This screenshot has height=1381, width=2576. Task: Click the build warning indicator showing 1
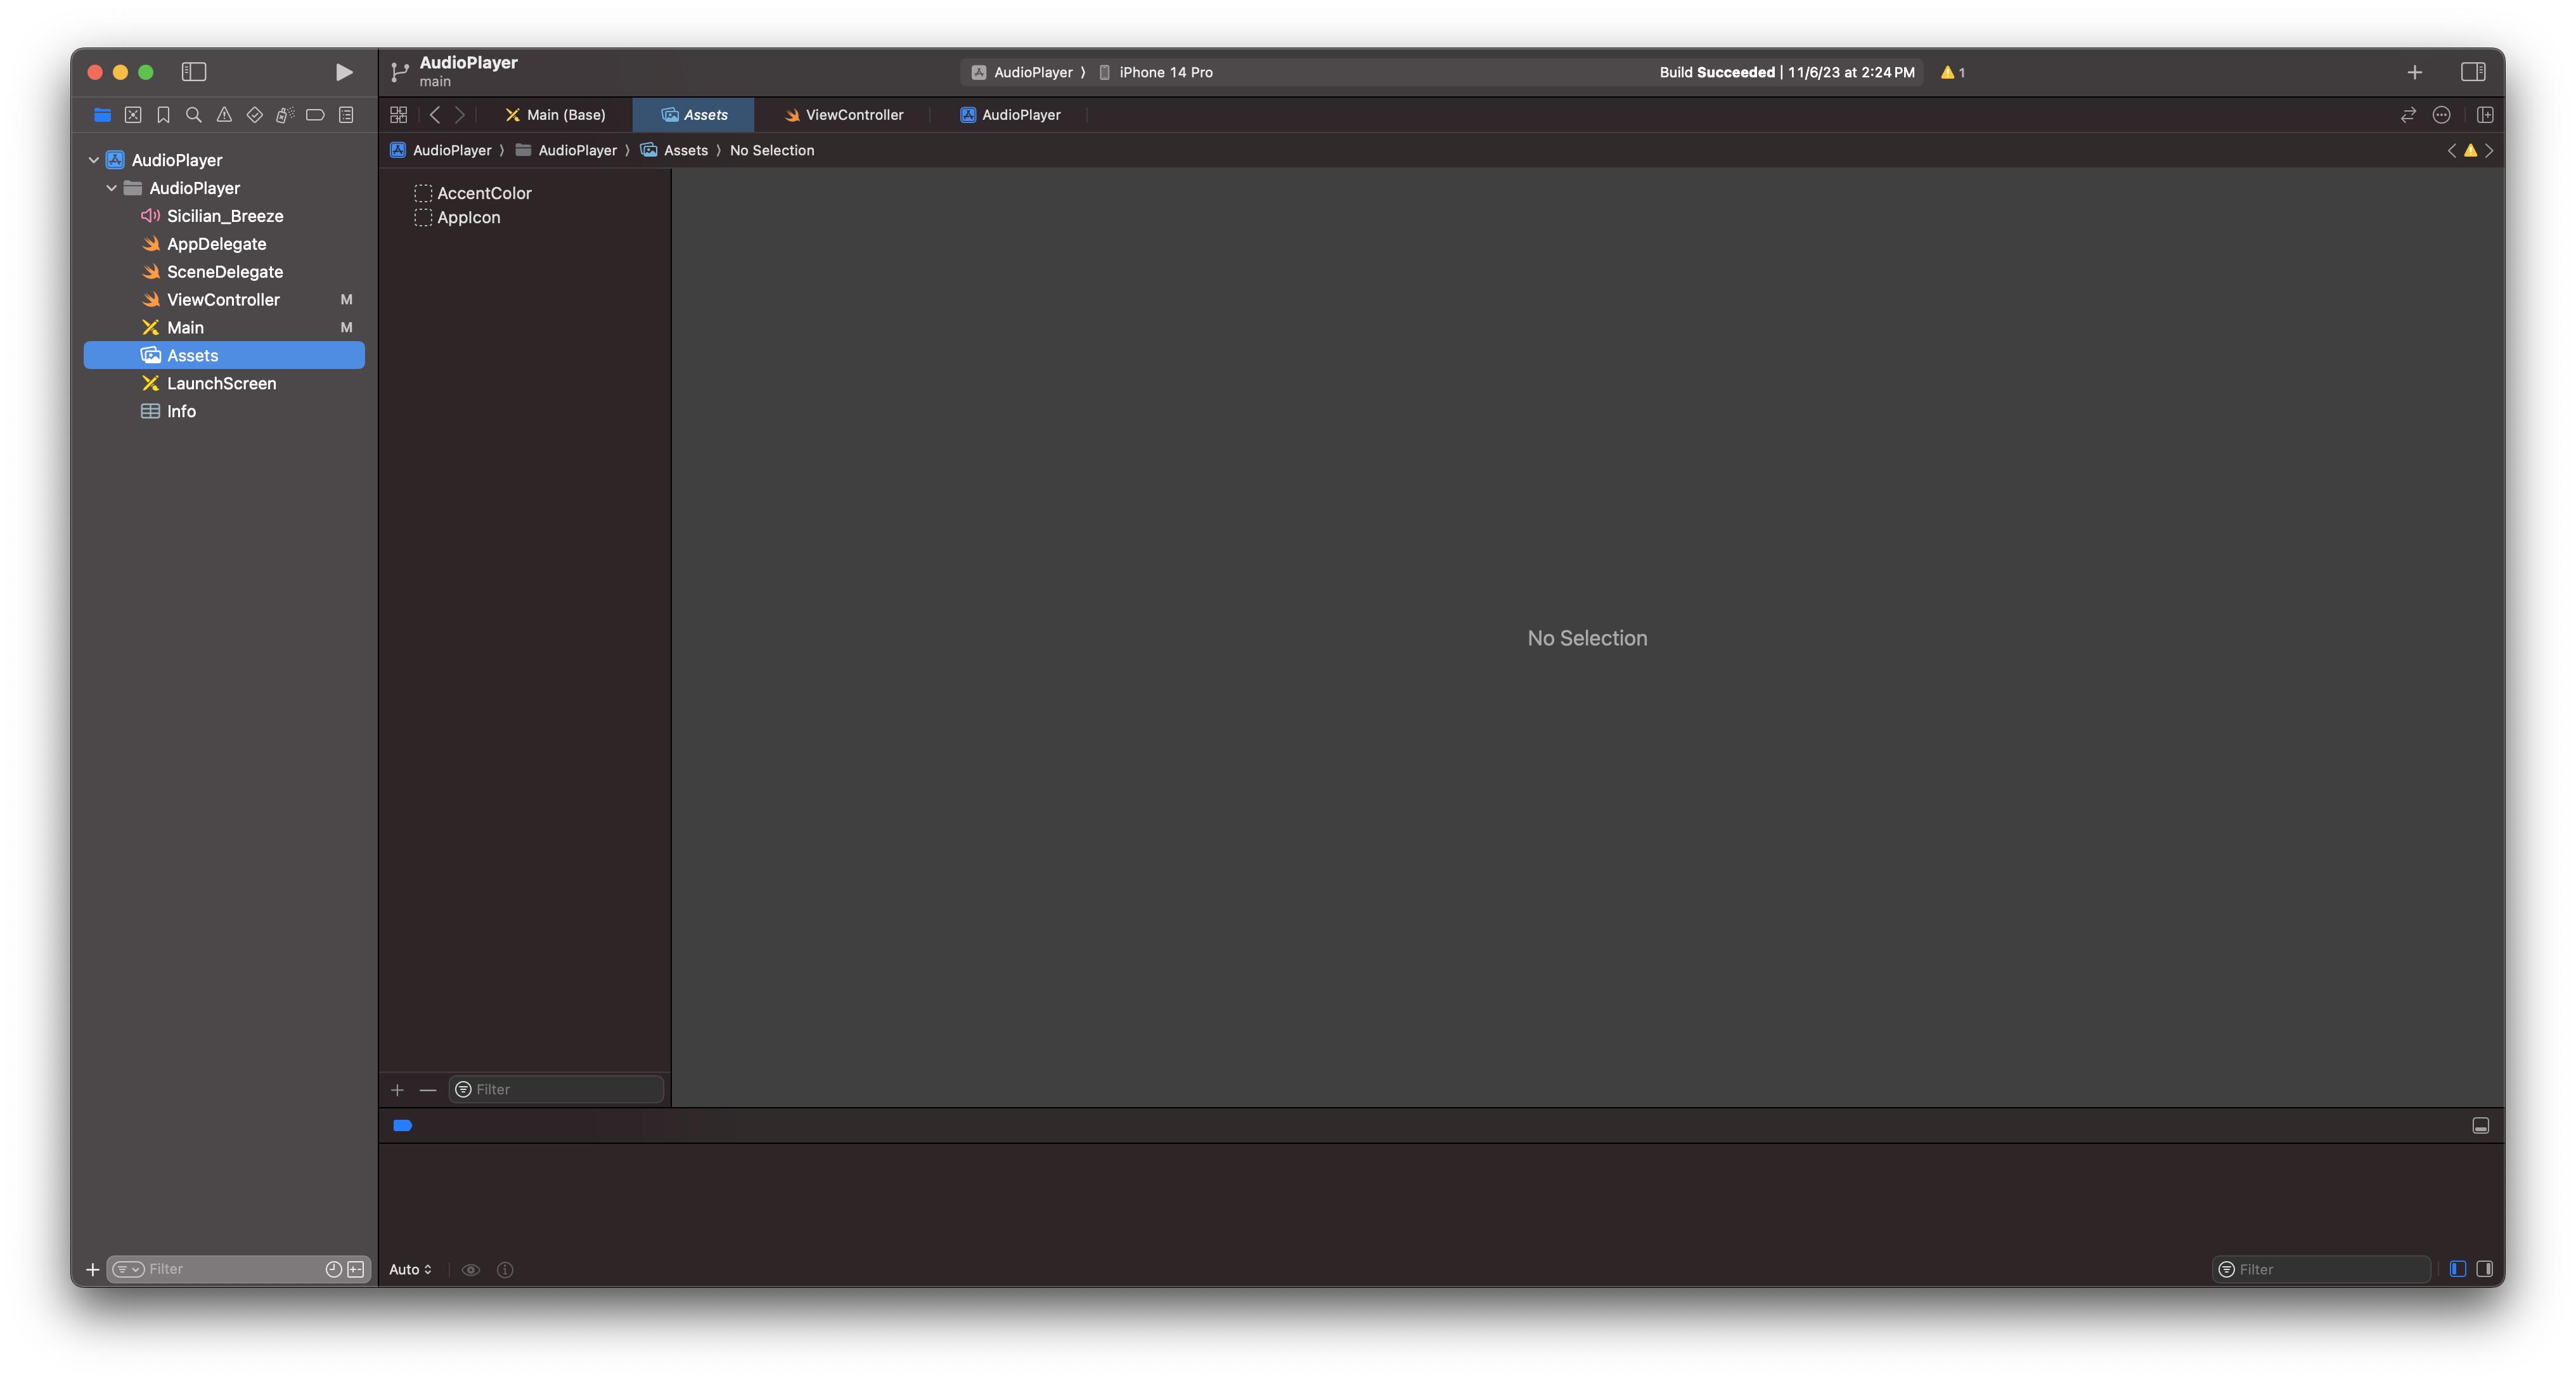pos(1952,72)
